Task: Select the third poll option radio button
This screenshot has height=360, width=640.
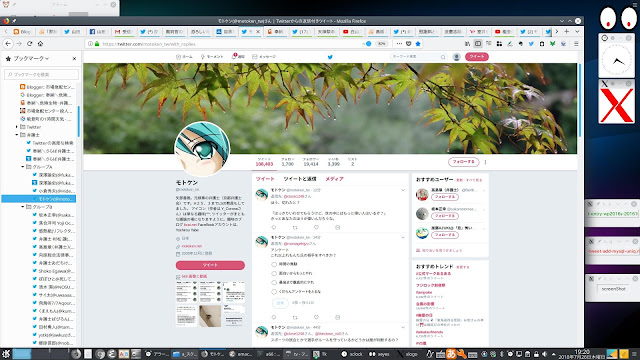Action: 274,282
